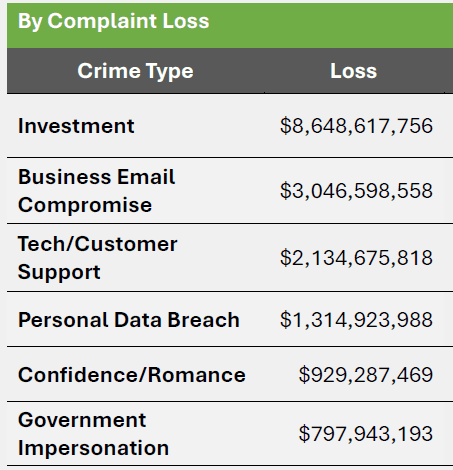Click the word Compromise in second row

(x=85, y=205)
